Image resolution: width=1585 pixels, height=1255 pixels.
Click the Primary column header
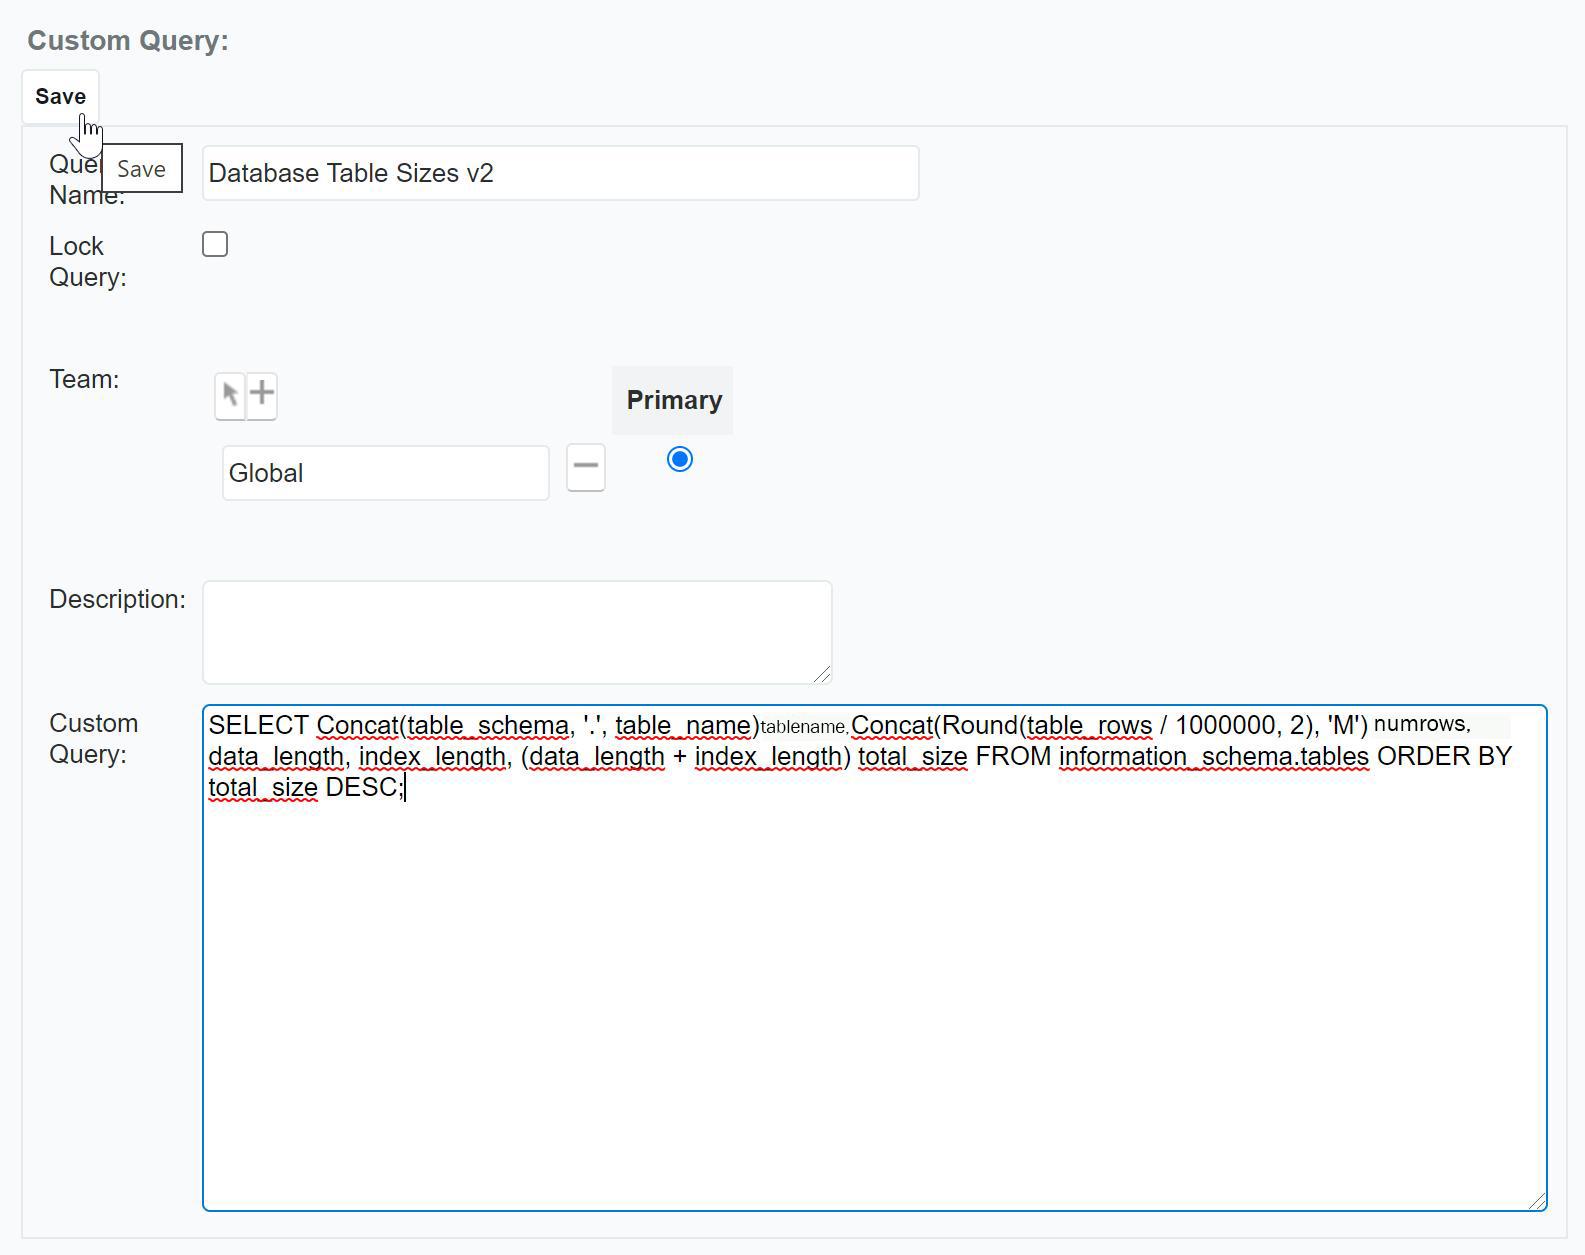point(673,400)
